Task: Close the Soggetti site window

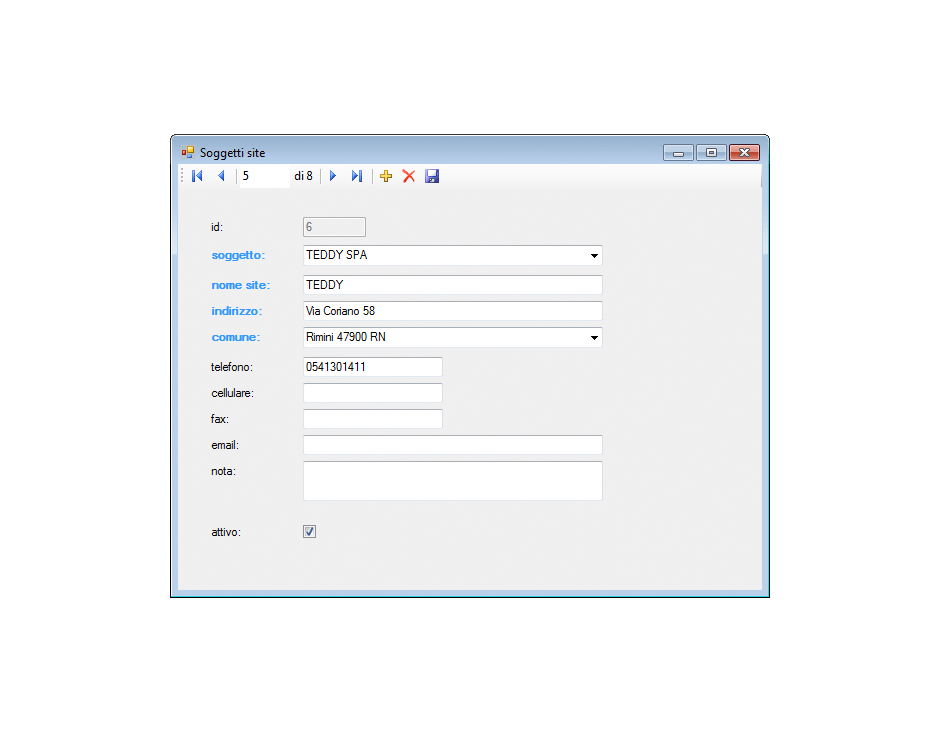Action: click(x=745, y=153)
